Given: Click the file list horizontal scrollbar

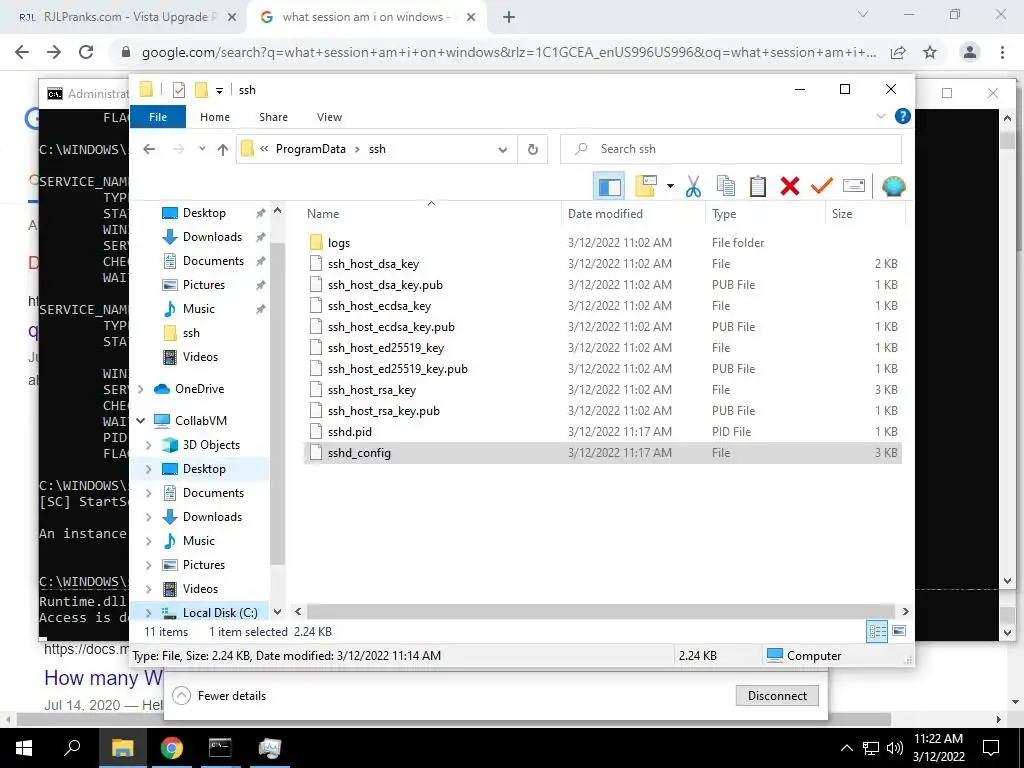Looking at the screenshot, I should pyautogui.click(x=601, y=612).
